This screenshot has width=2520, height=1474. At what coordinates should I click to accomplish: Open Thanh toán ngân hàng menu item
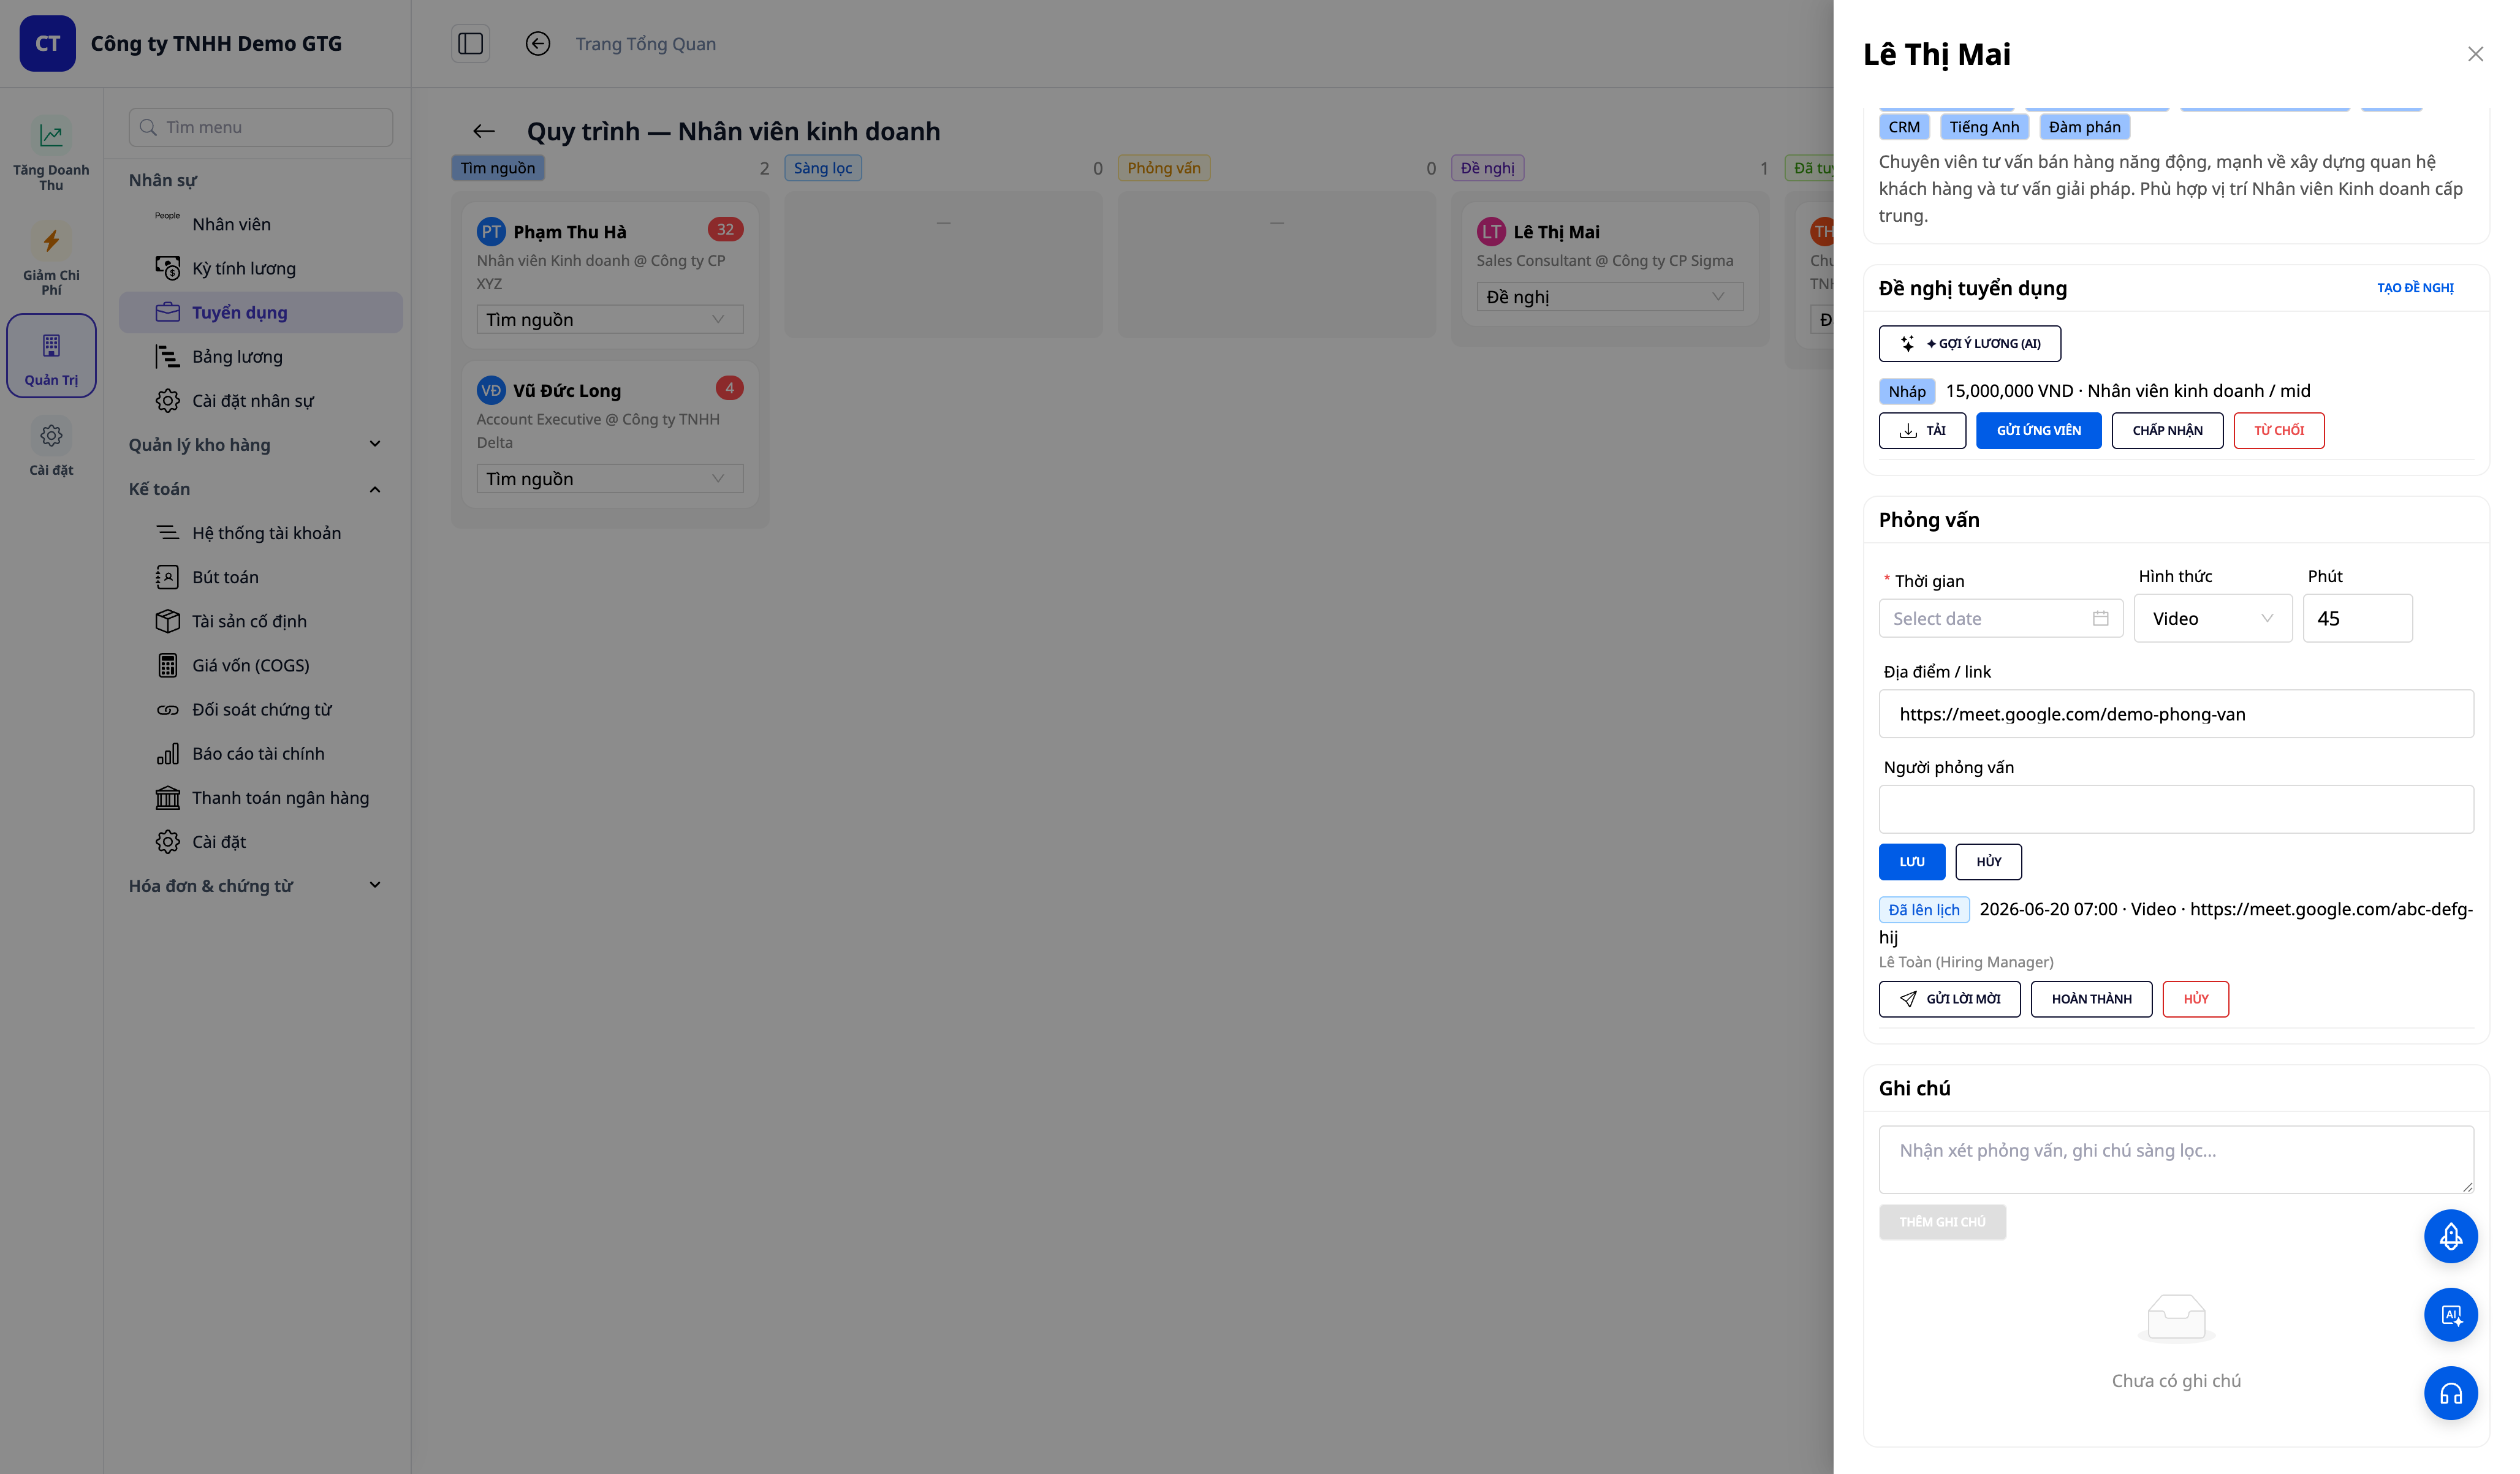click(260, 797)
